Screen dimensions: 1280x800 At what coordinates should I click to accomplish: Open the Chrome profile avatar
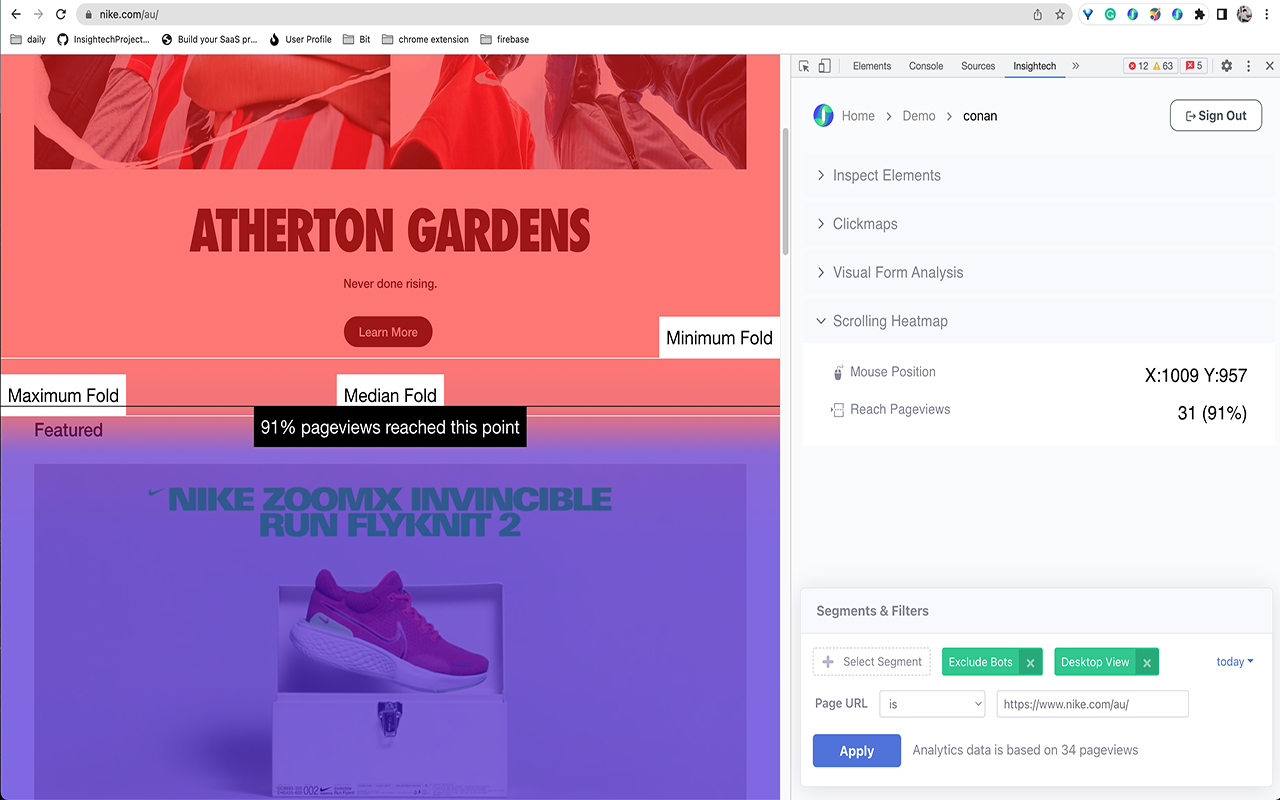pos(1245,15)
